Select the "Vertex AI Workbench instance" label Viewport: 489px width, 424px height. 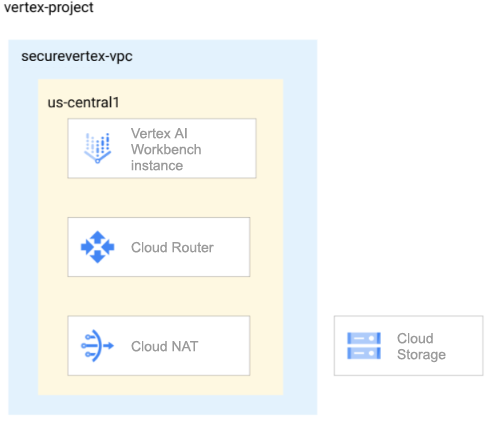[166, 149]
